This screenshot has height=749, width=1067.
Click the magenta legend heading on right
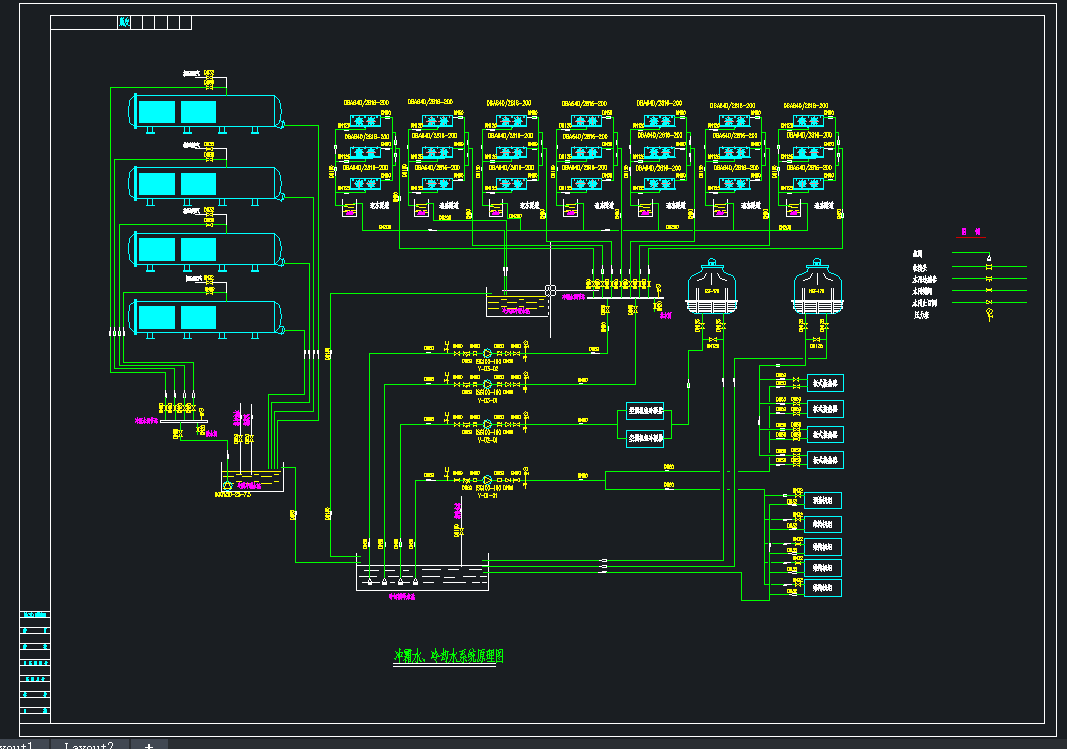(971, 231)
